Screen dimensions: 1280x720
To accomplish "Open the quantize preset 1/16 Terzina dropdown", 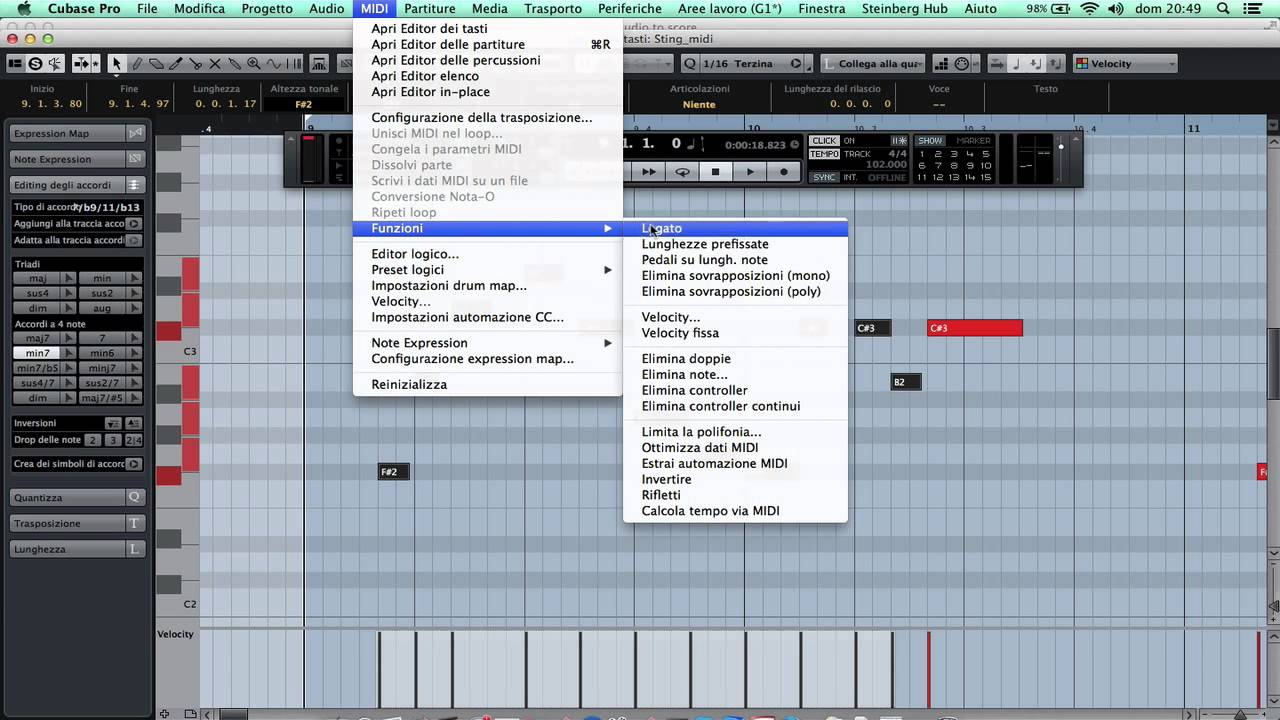I will 753,64.
